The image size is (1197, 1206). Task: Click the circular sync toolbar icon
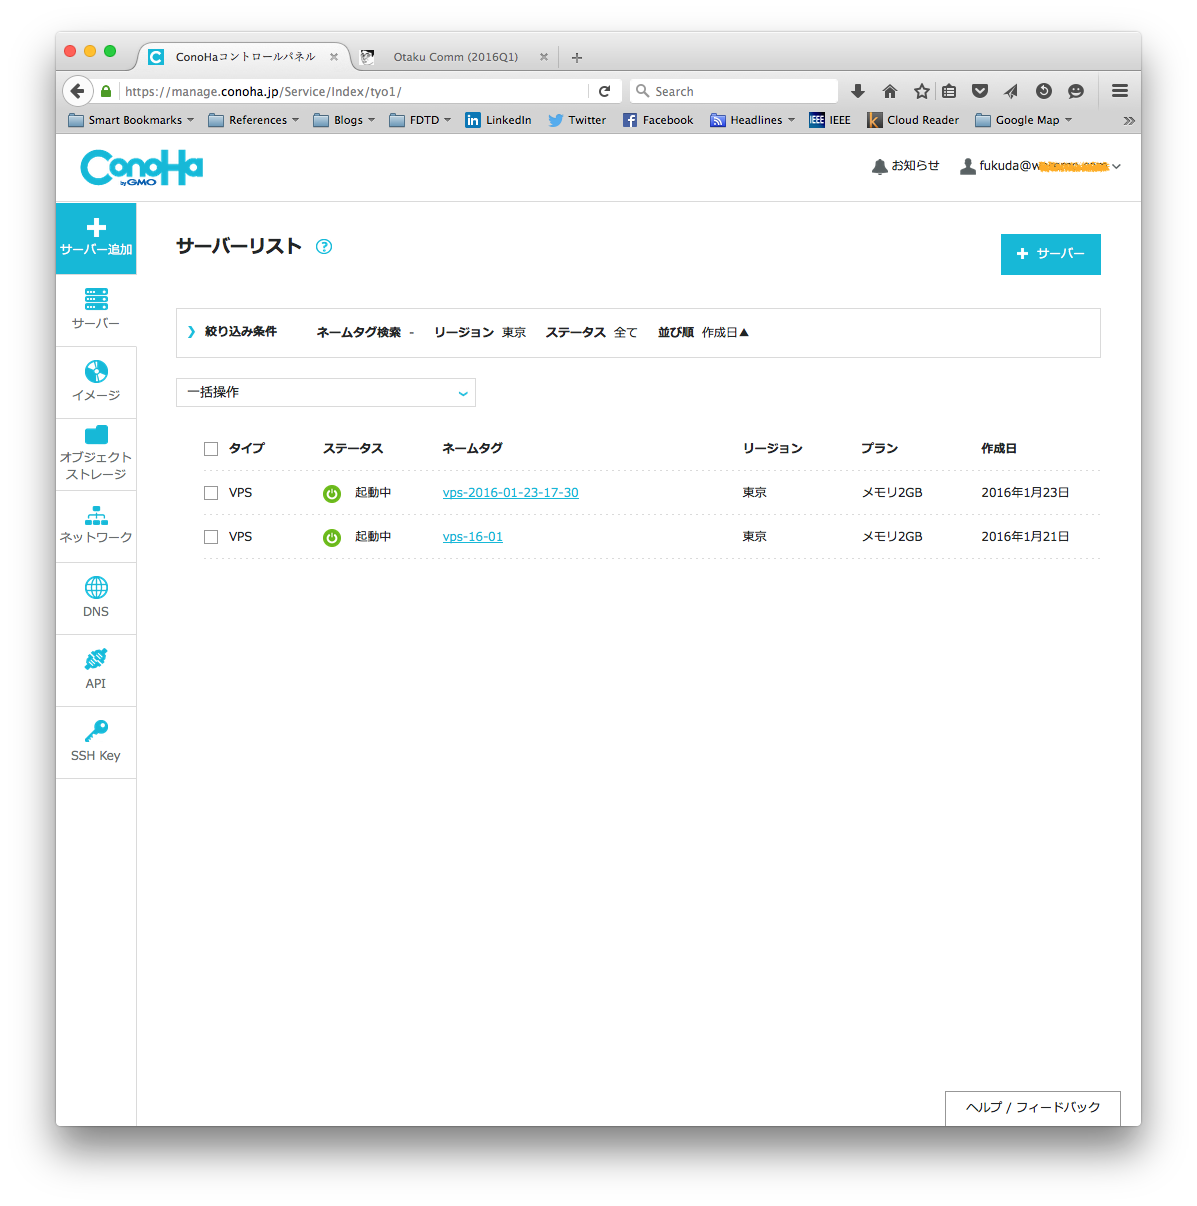pos(1044,91)
